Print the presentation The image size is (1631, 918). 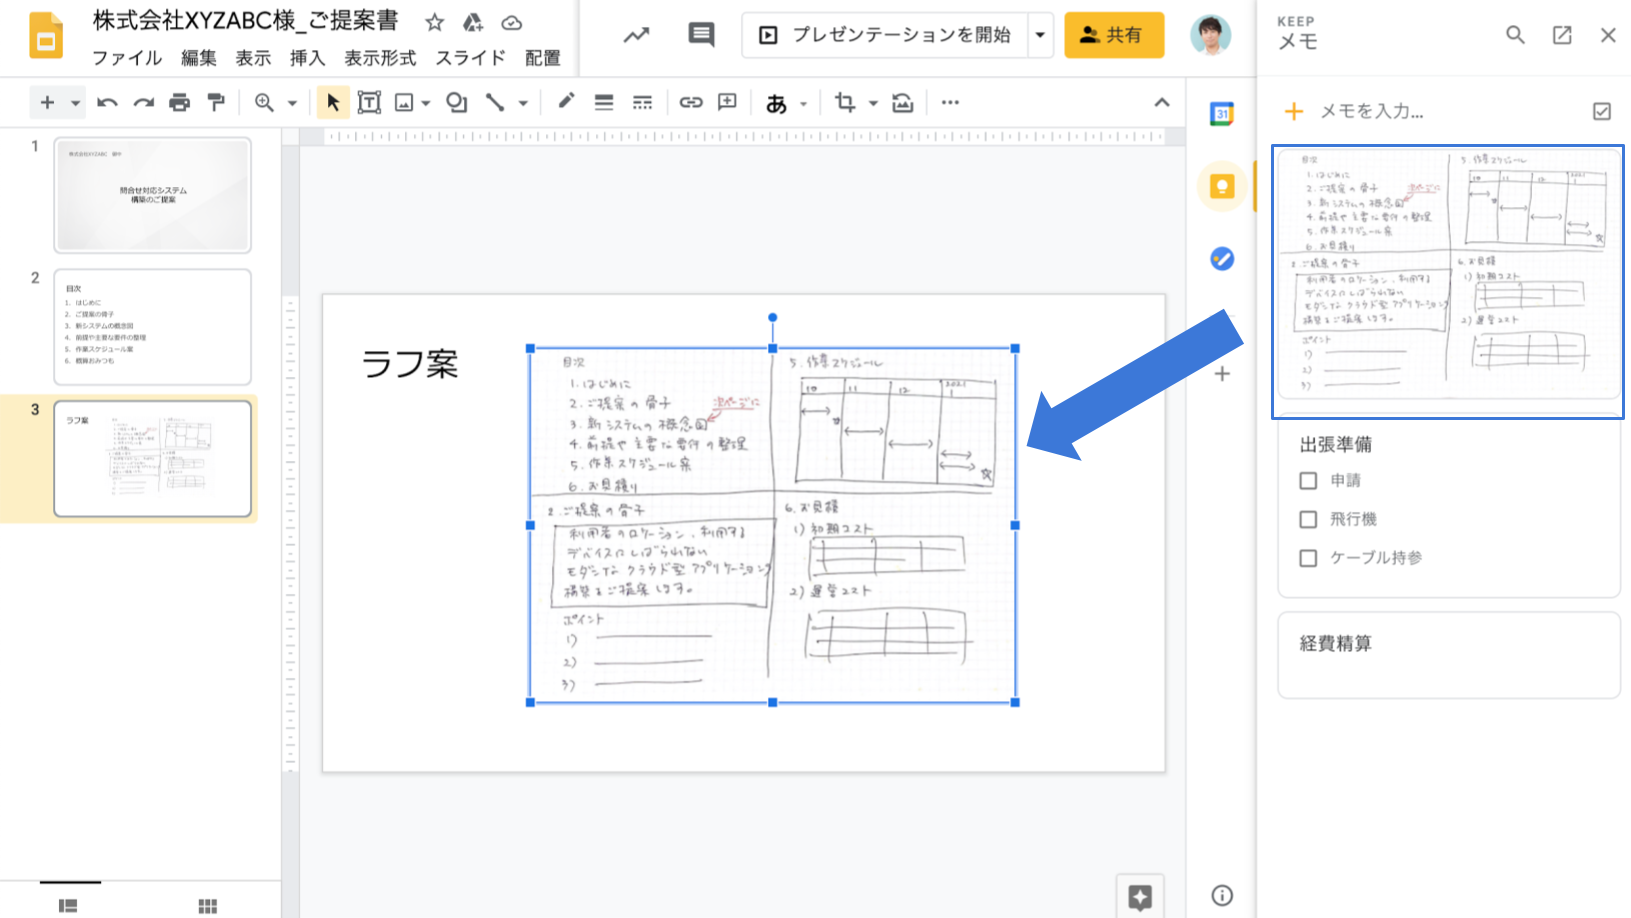tap(179, 102)
